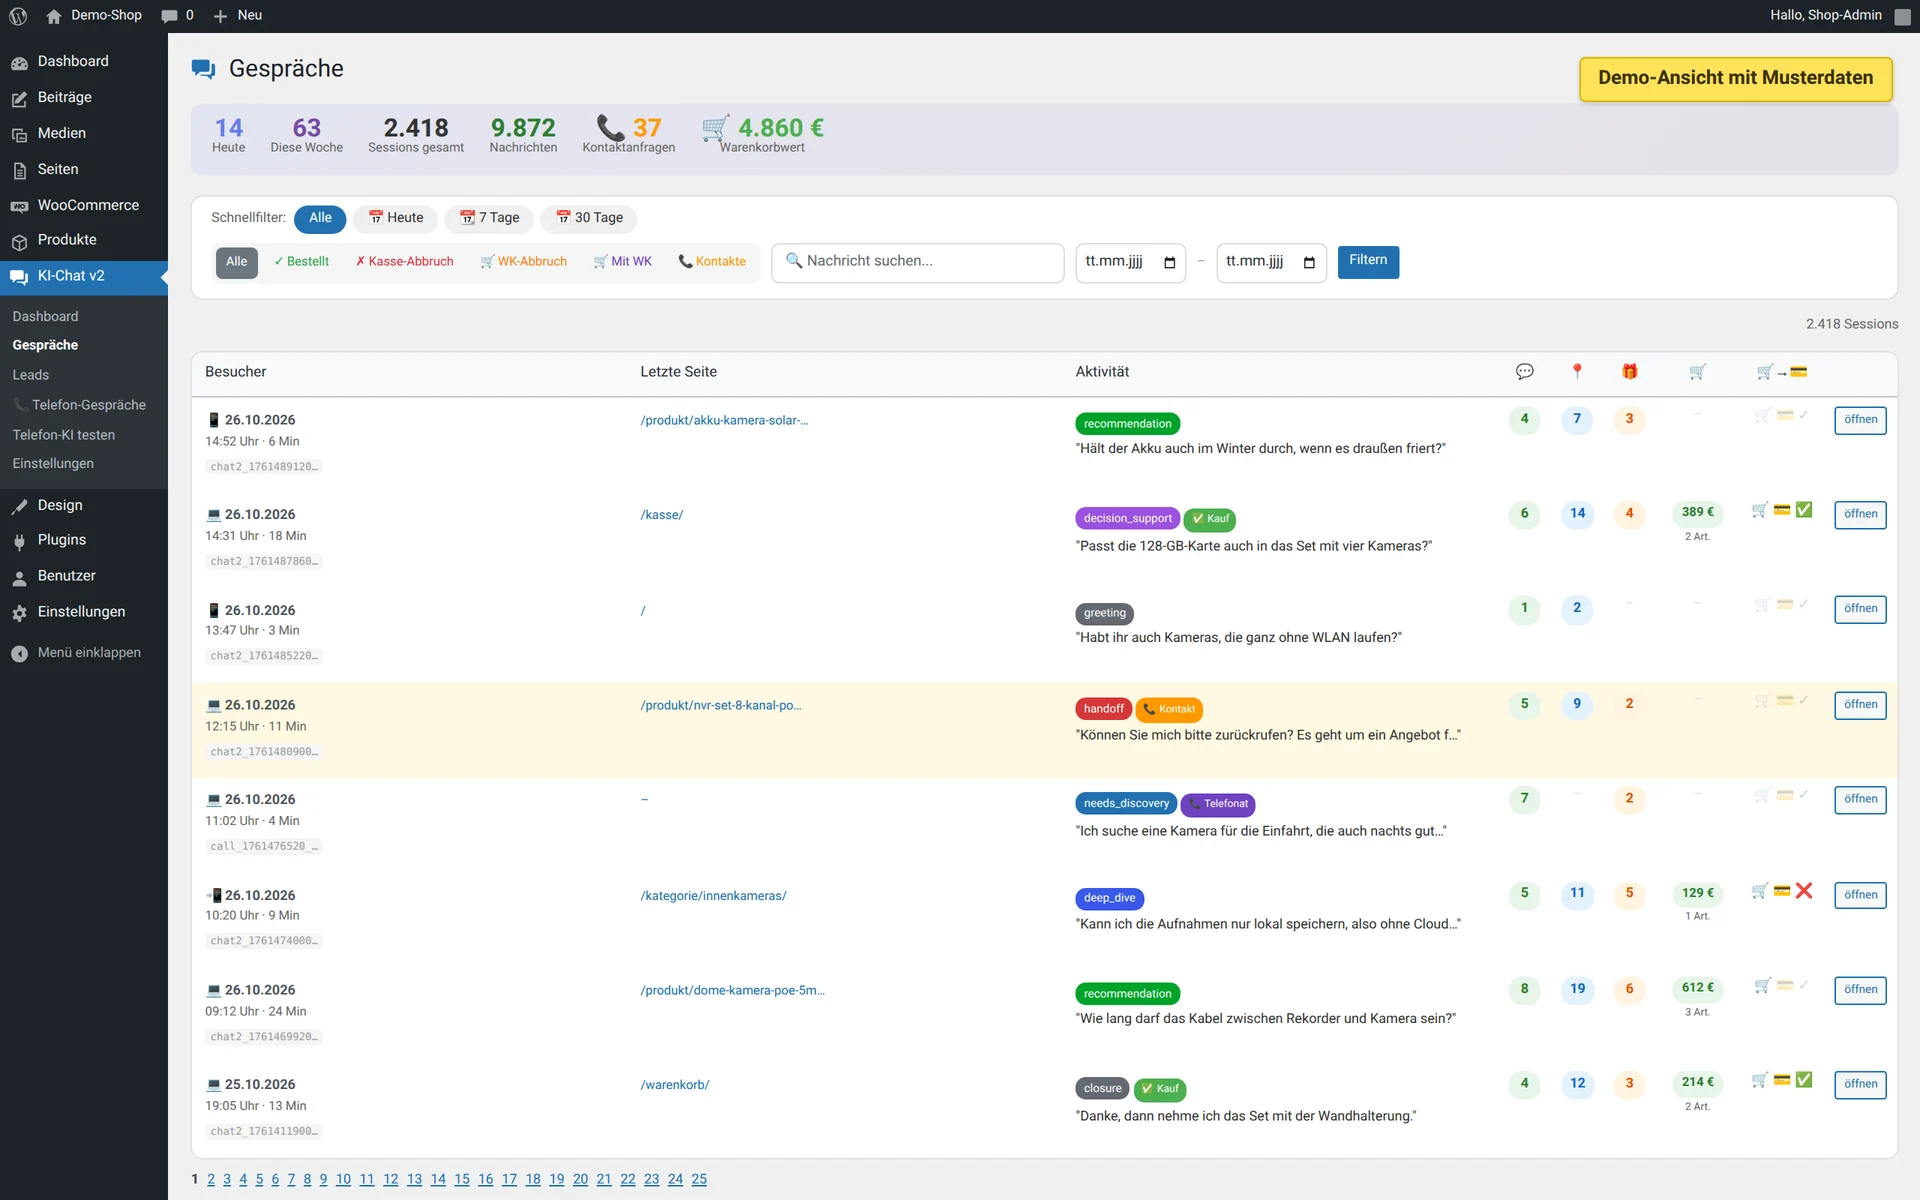1920x1200 pixels.
Task: Open the /produkt/akku-kamera-solar link
Action: pos(724,421)
